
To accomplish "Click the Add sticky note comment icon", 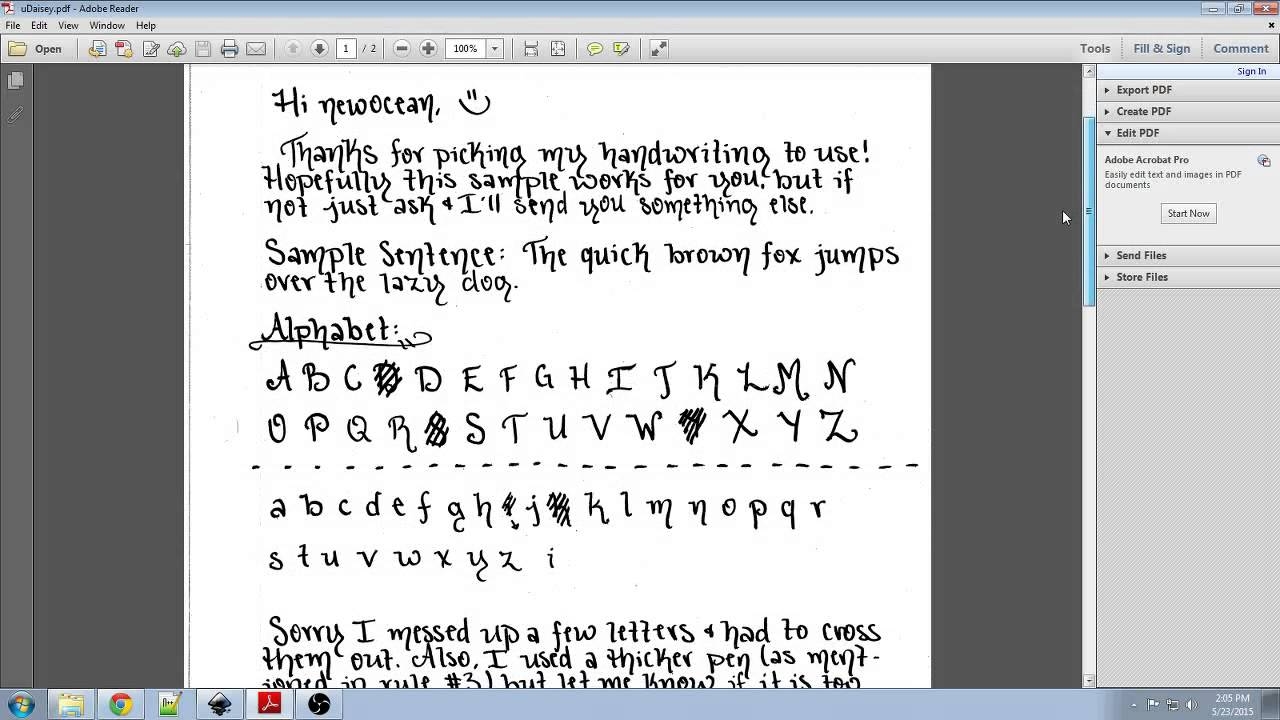I will coord(594,47).
